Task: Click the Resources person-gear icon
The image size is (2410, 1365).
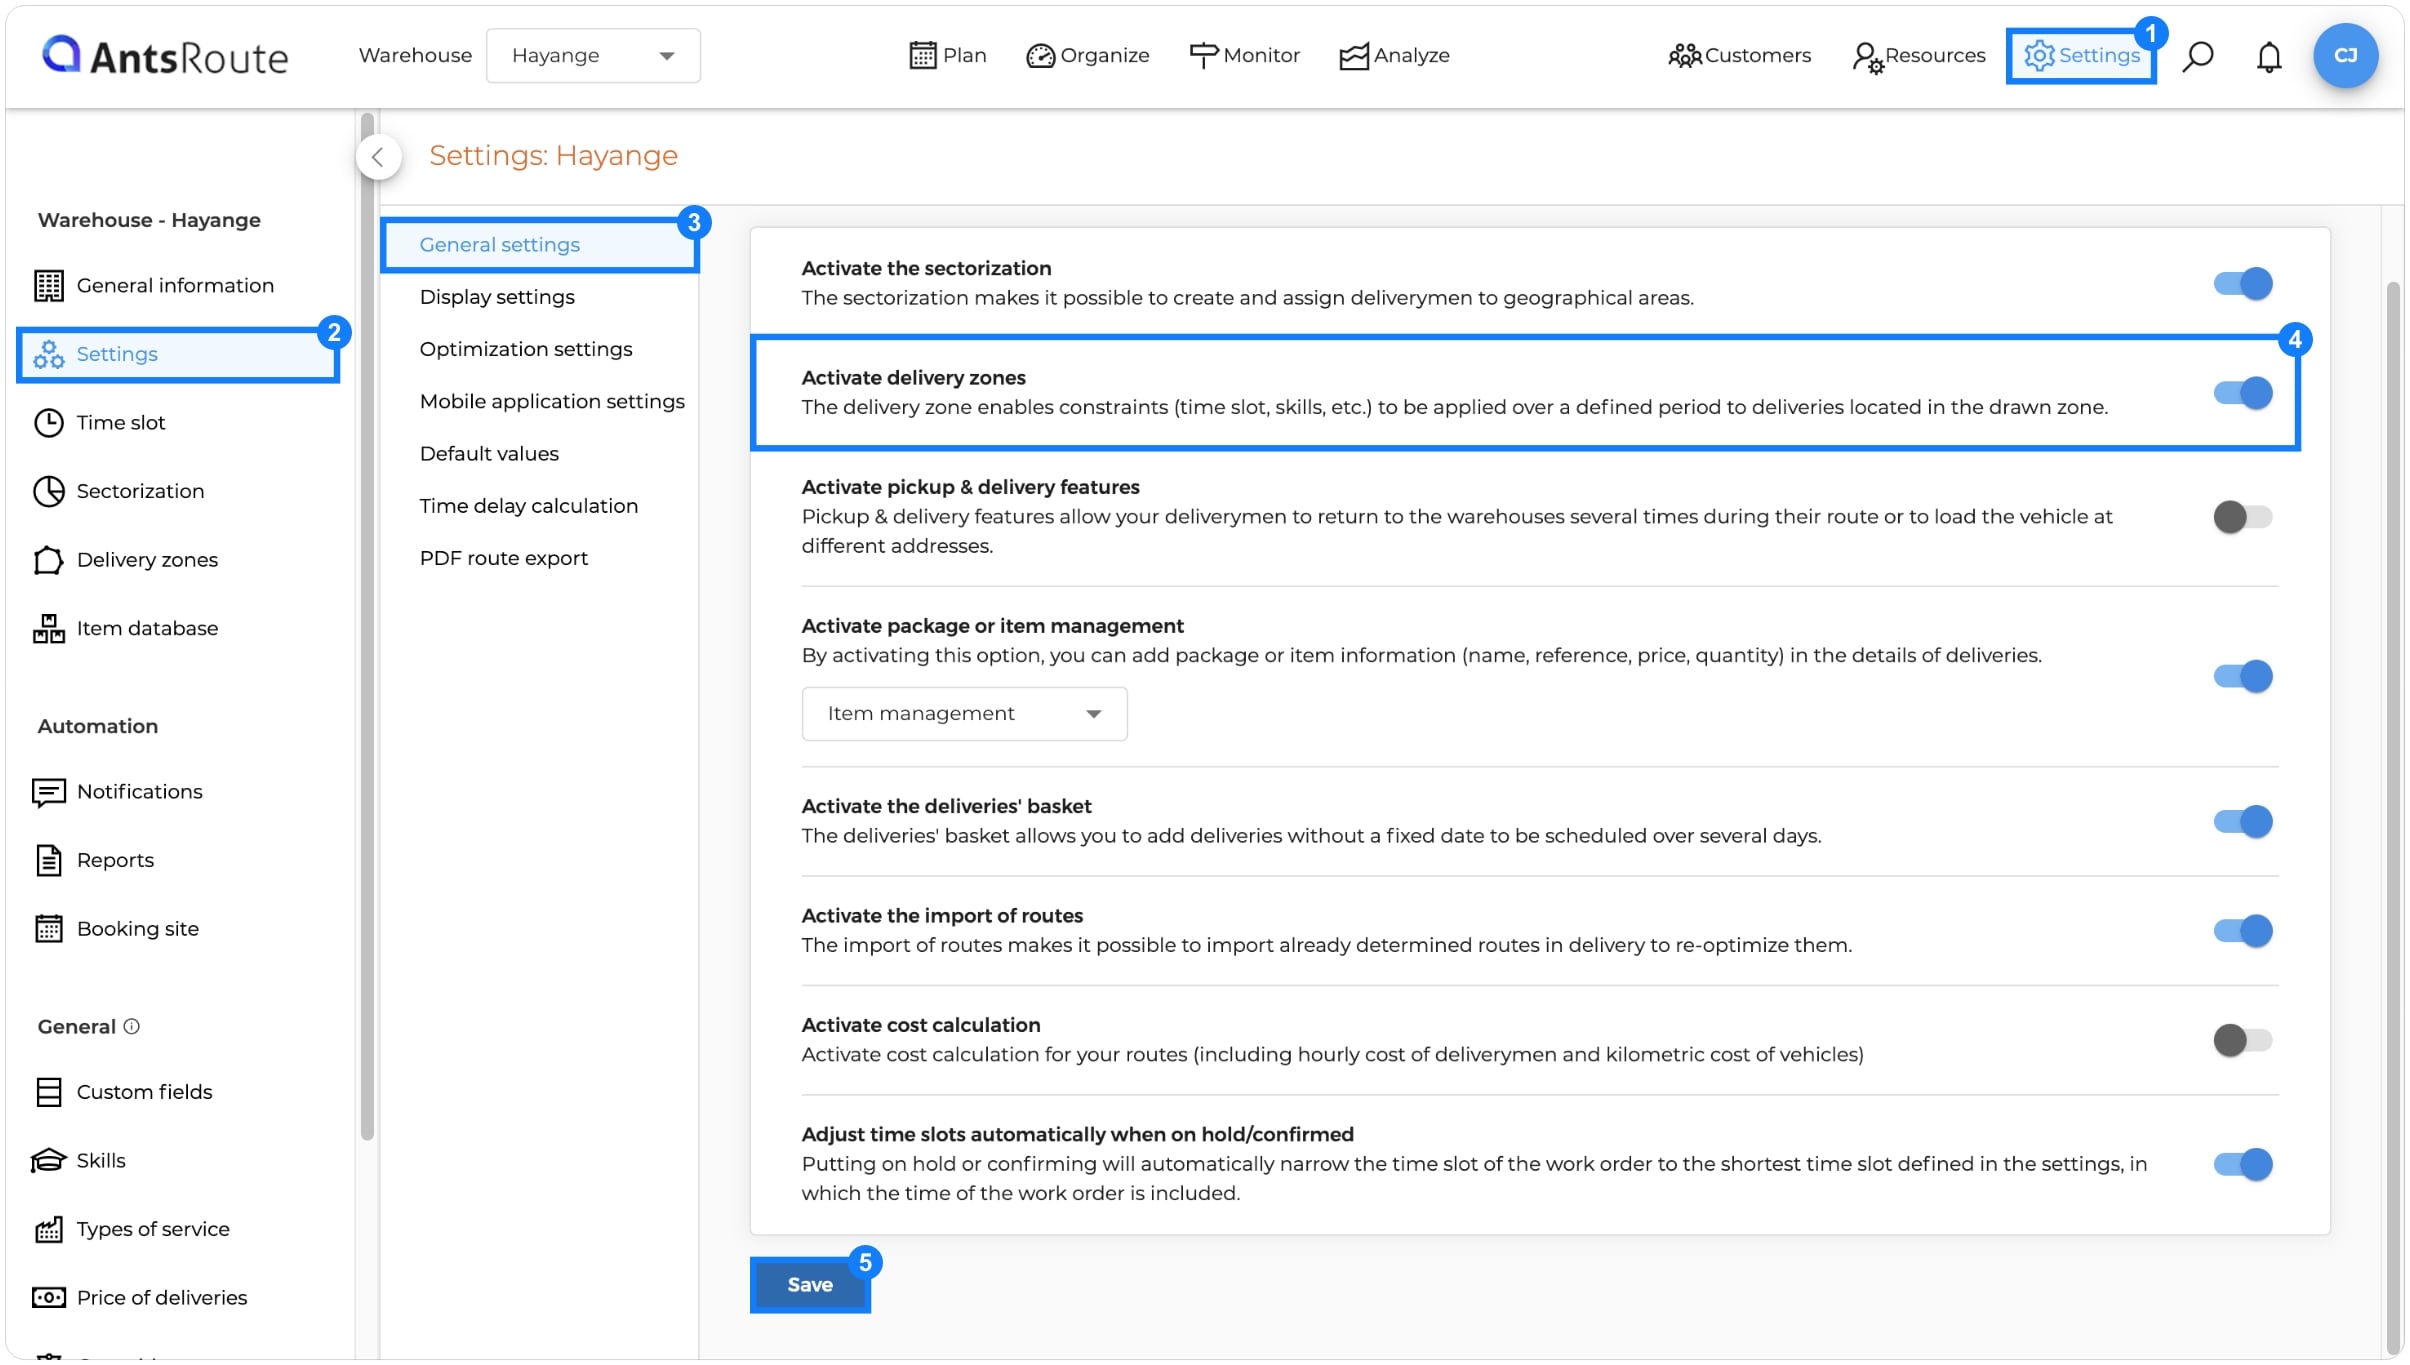Action: (1867, 57)
